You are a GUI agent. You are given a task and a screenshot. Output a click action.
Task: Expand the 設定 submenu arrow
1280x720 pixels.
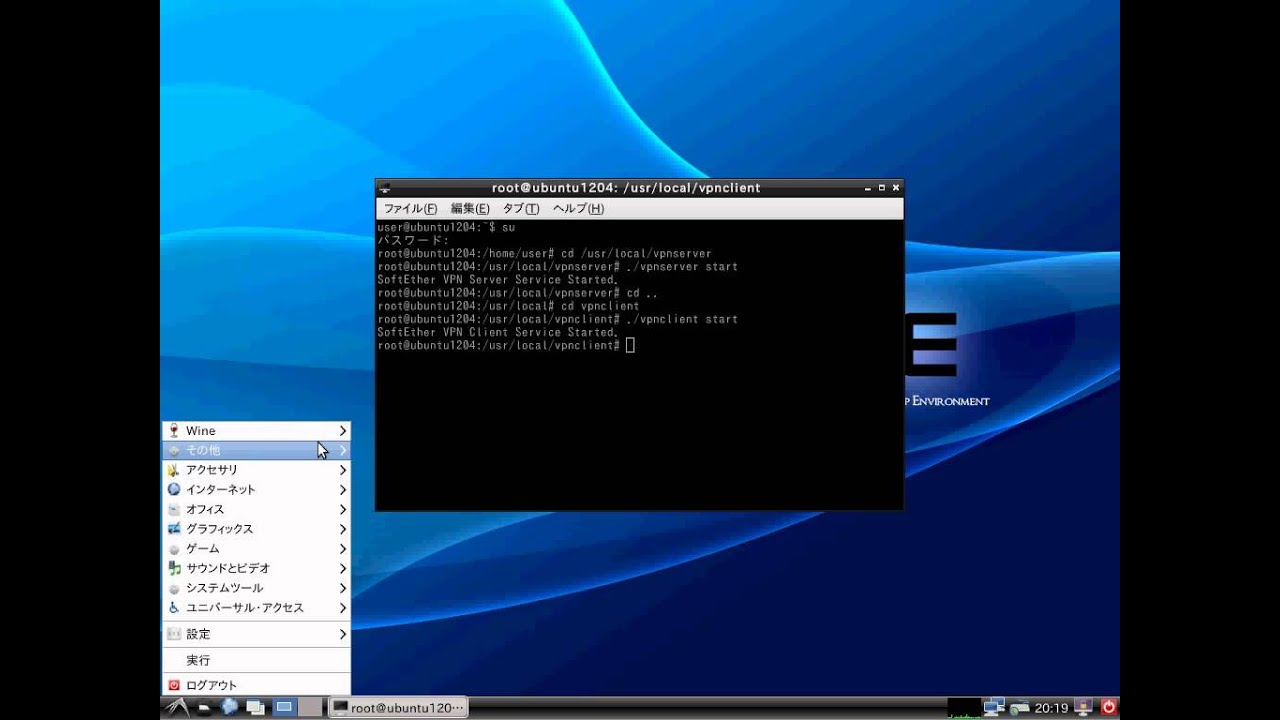pos(342,634)
